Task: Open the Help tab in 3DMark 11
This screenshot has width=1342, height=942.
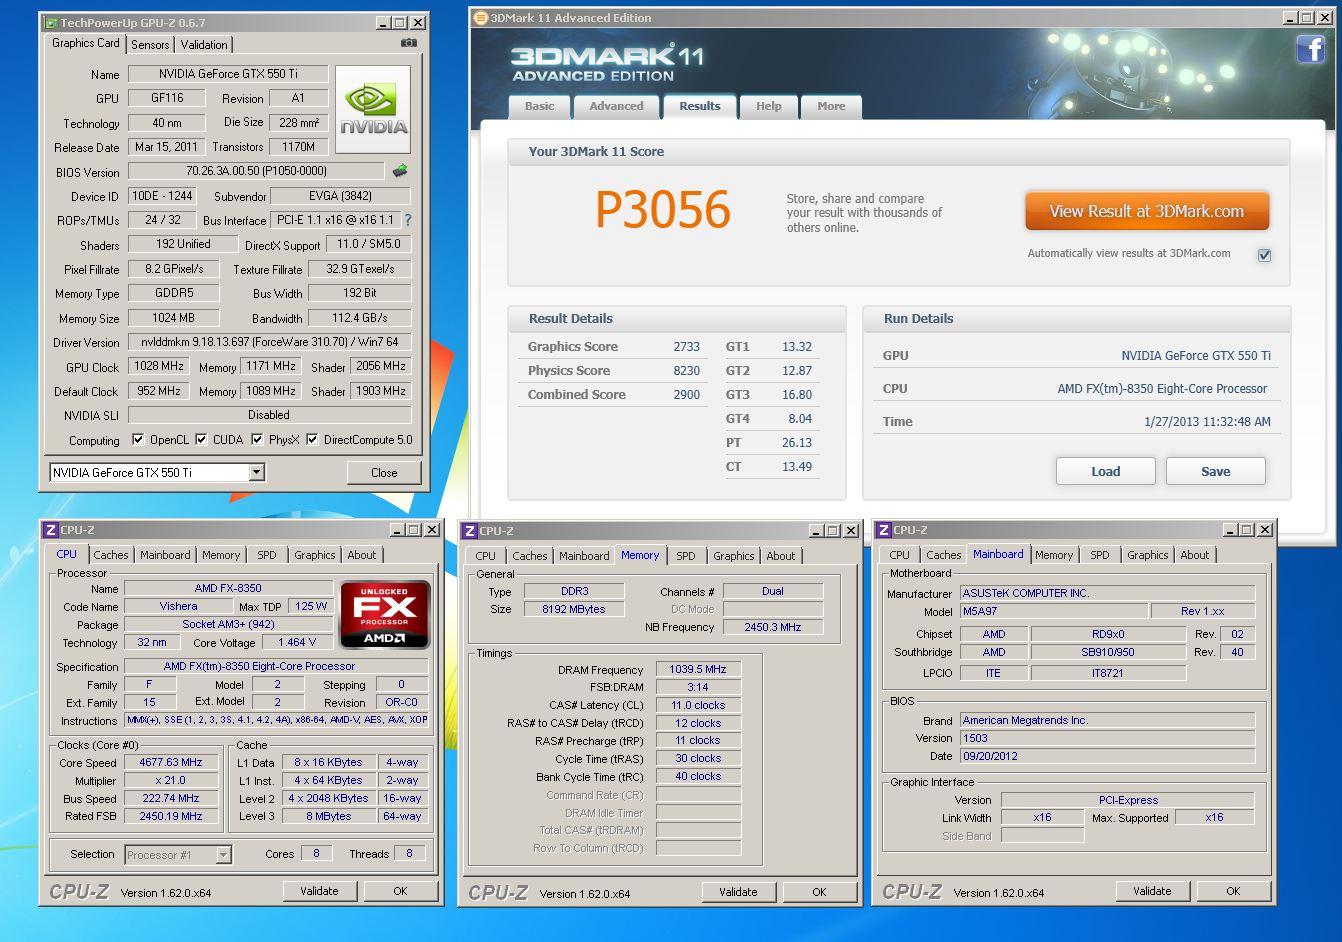Action: [769, 106]
